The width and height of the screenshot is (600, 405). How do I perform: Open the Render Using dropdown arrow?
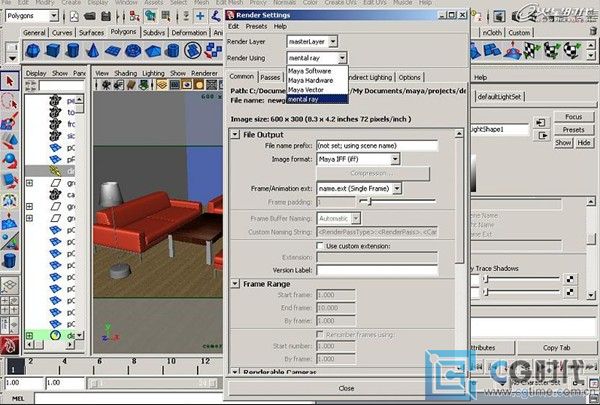point(342,58)
